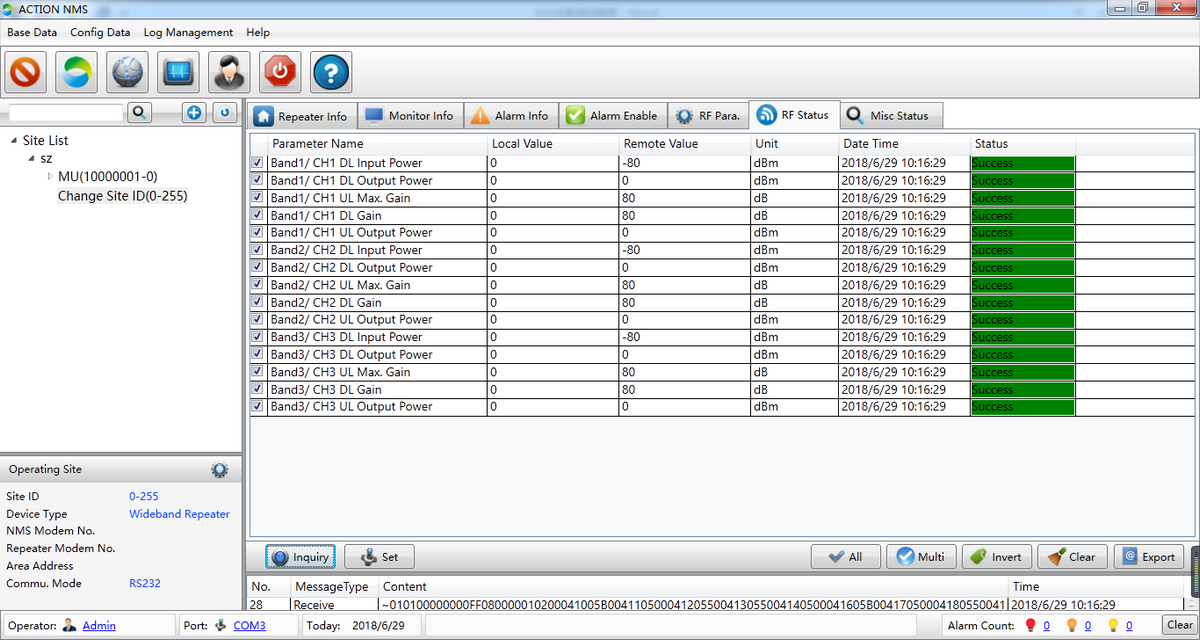Click the blue question mark help icon
This screenshot has height=640, width=1200.
point(331,72)
